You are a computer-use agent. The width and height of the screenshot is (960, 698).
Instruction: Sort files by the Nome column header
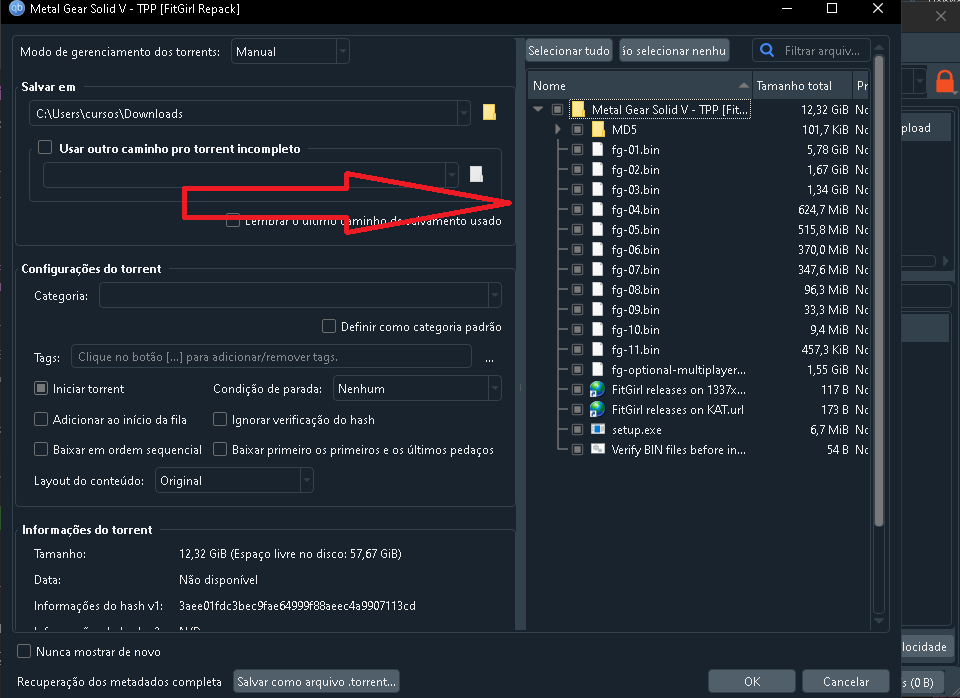click(640, 86)
